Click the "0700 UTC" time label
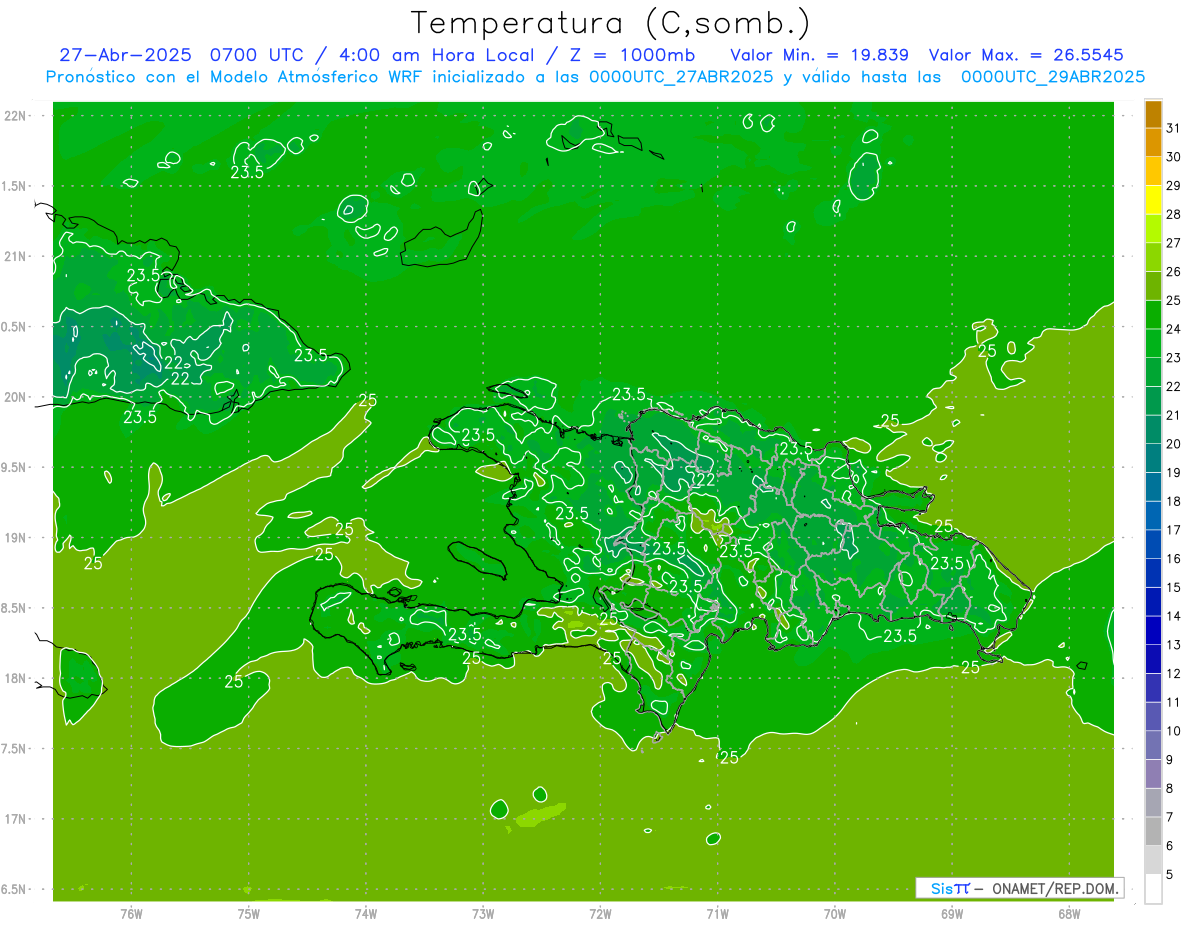 coord(258,54)
